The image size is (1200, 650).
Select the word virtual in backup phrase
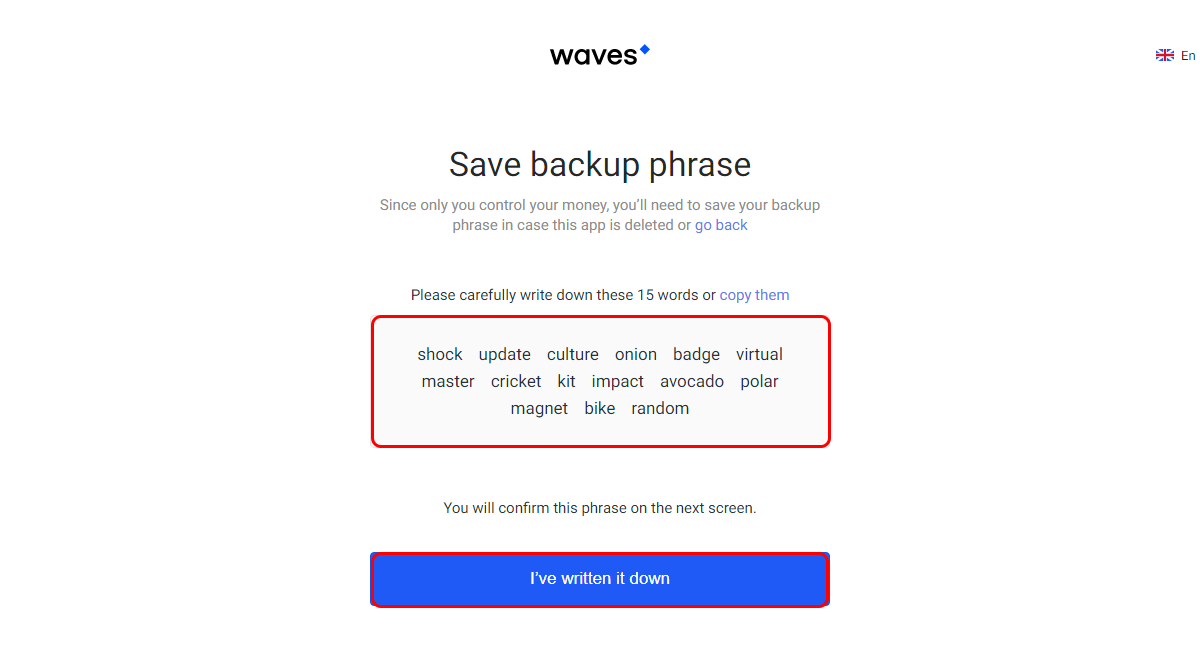click(x=759, y=354)
